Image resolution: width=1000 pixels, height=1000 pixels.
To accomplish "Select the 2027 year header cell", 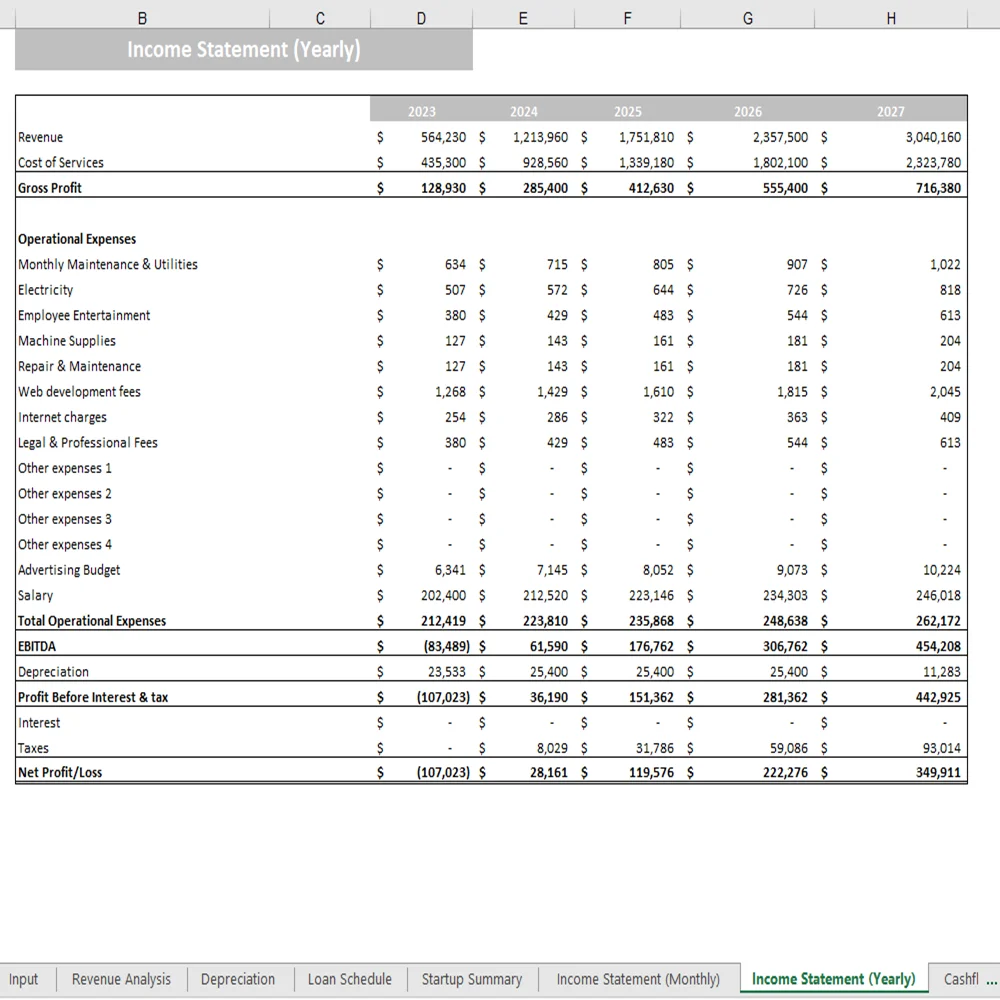I will click(890, 111).
